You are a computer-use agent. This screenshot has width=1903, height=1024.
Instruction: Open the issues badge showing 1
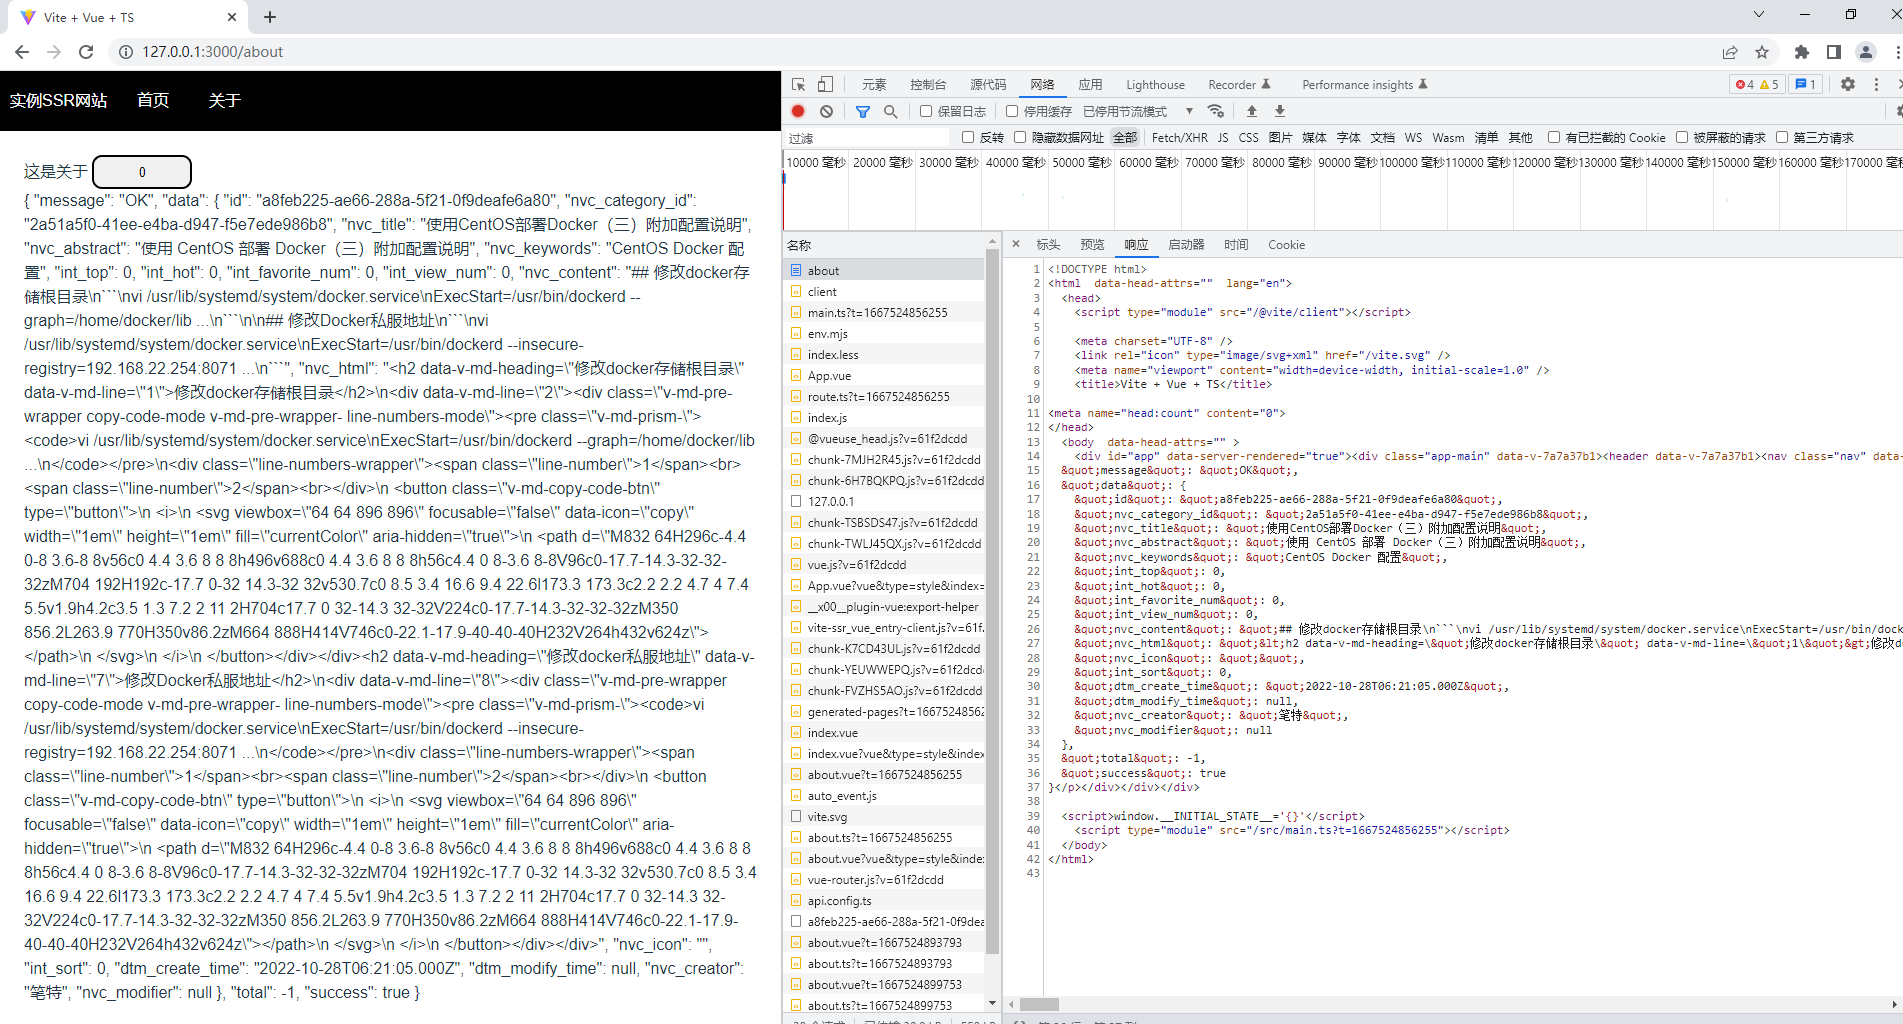(x=1806, y=85)
